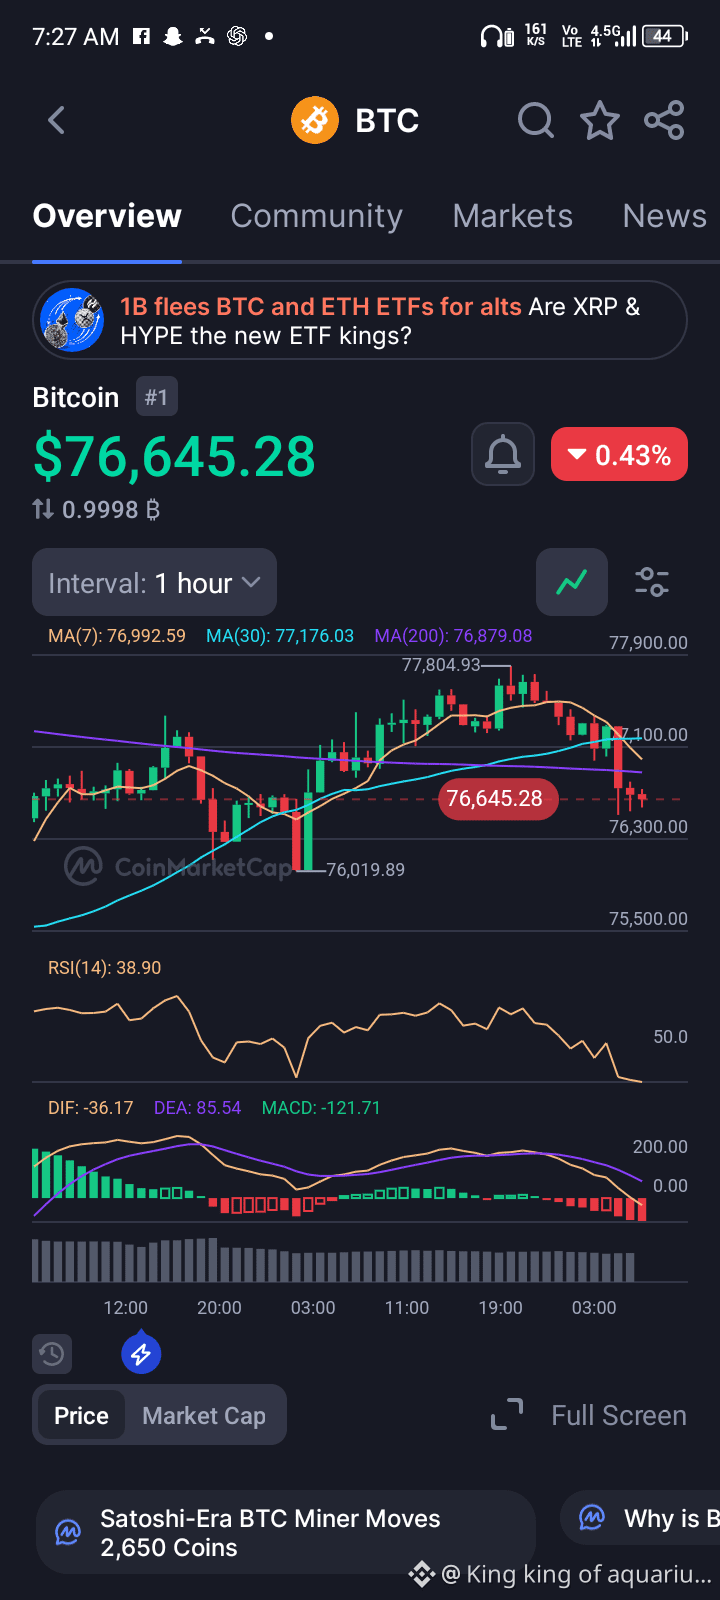This screenshot has width=720, height=1600.
Task: Open search with magnifier icon
Action: point(536,121)
